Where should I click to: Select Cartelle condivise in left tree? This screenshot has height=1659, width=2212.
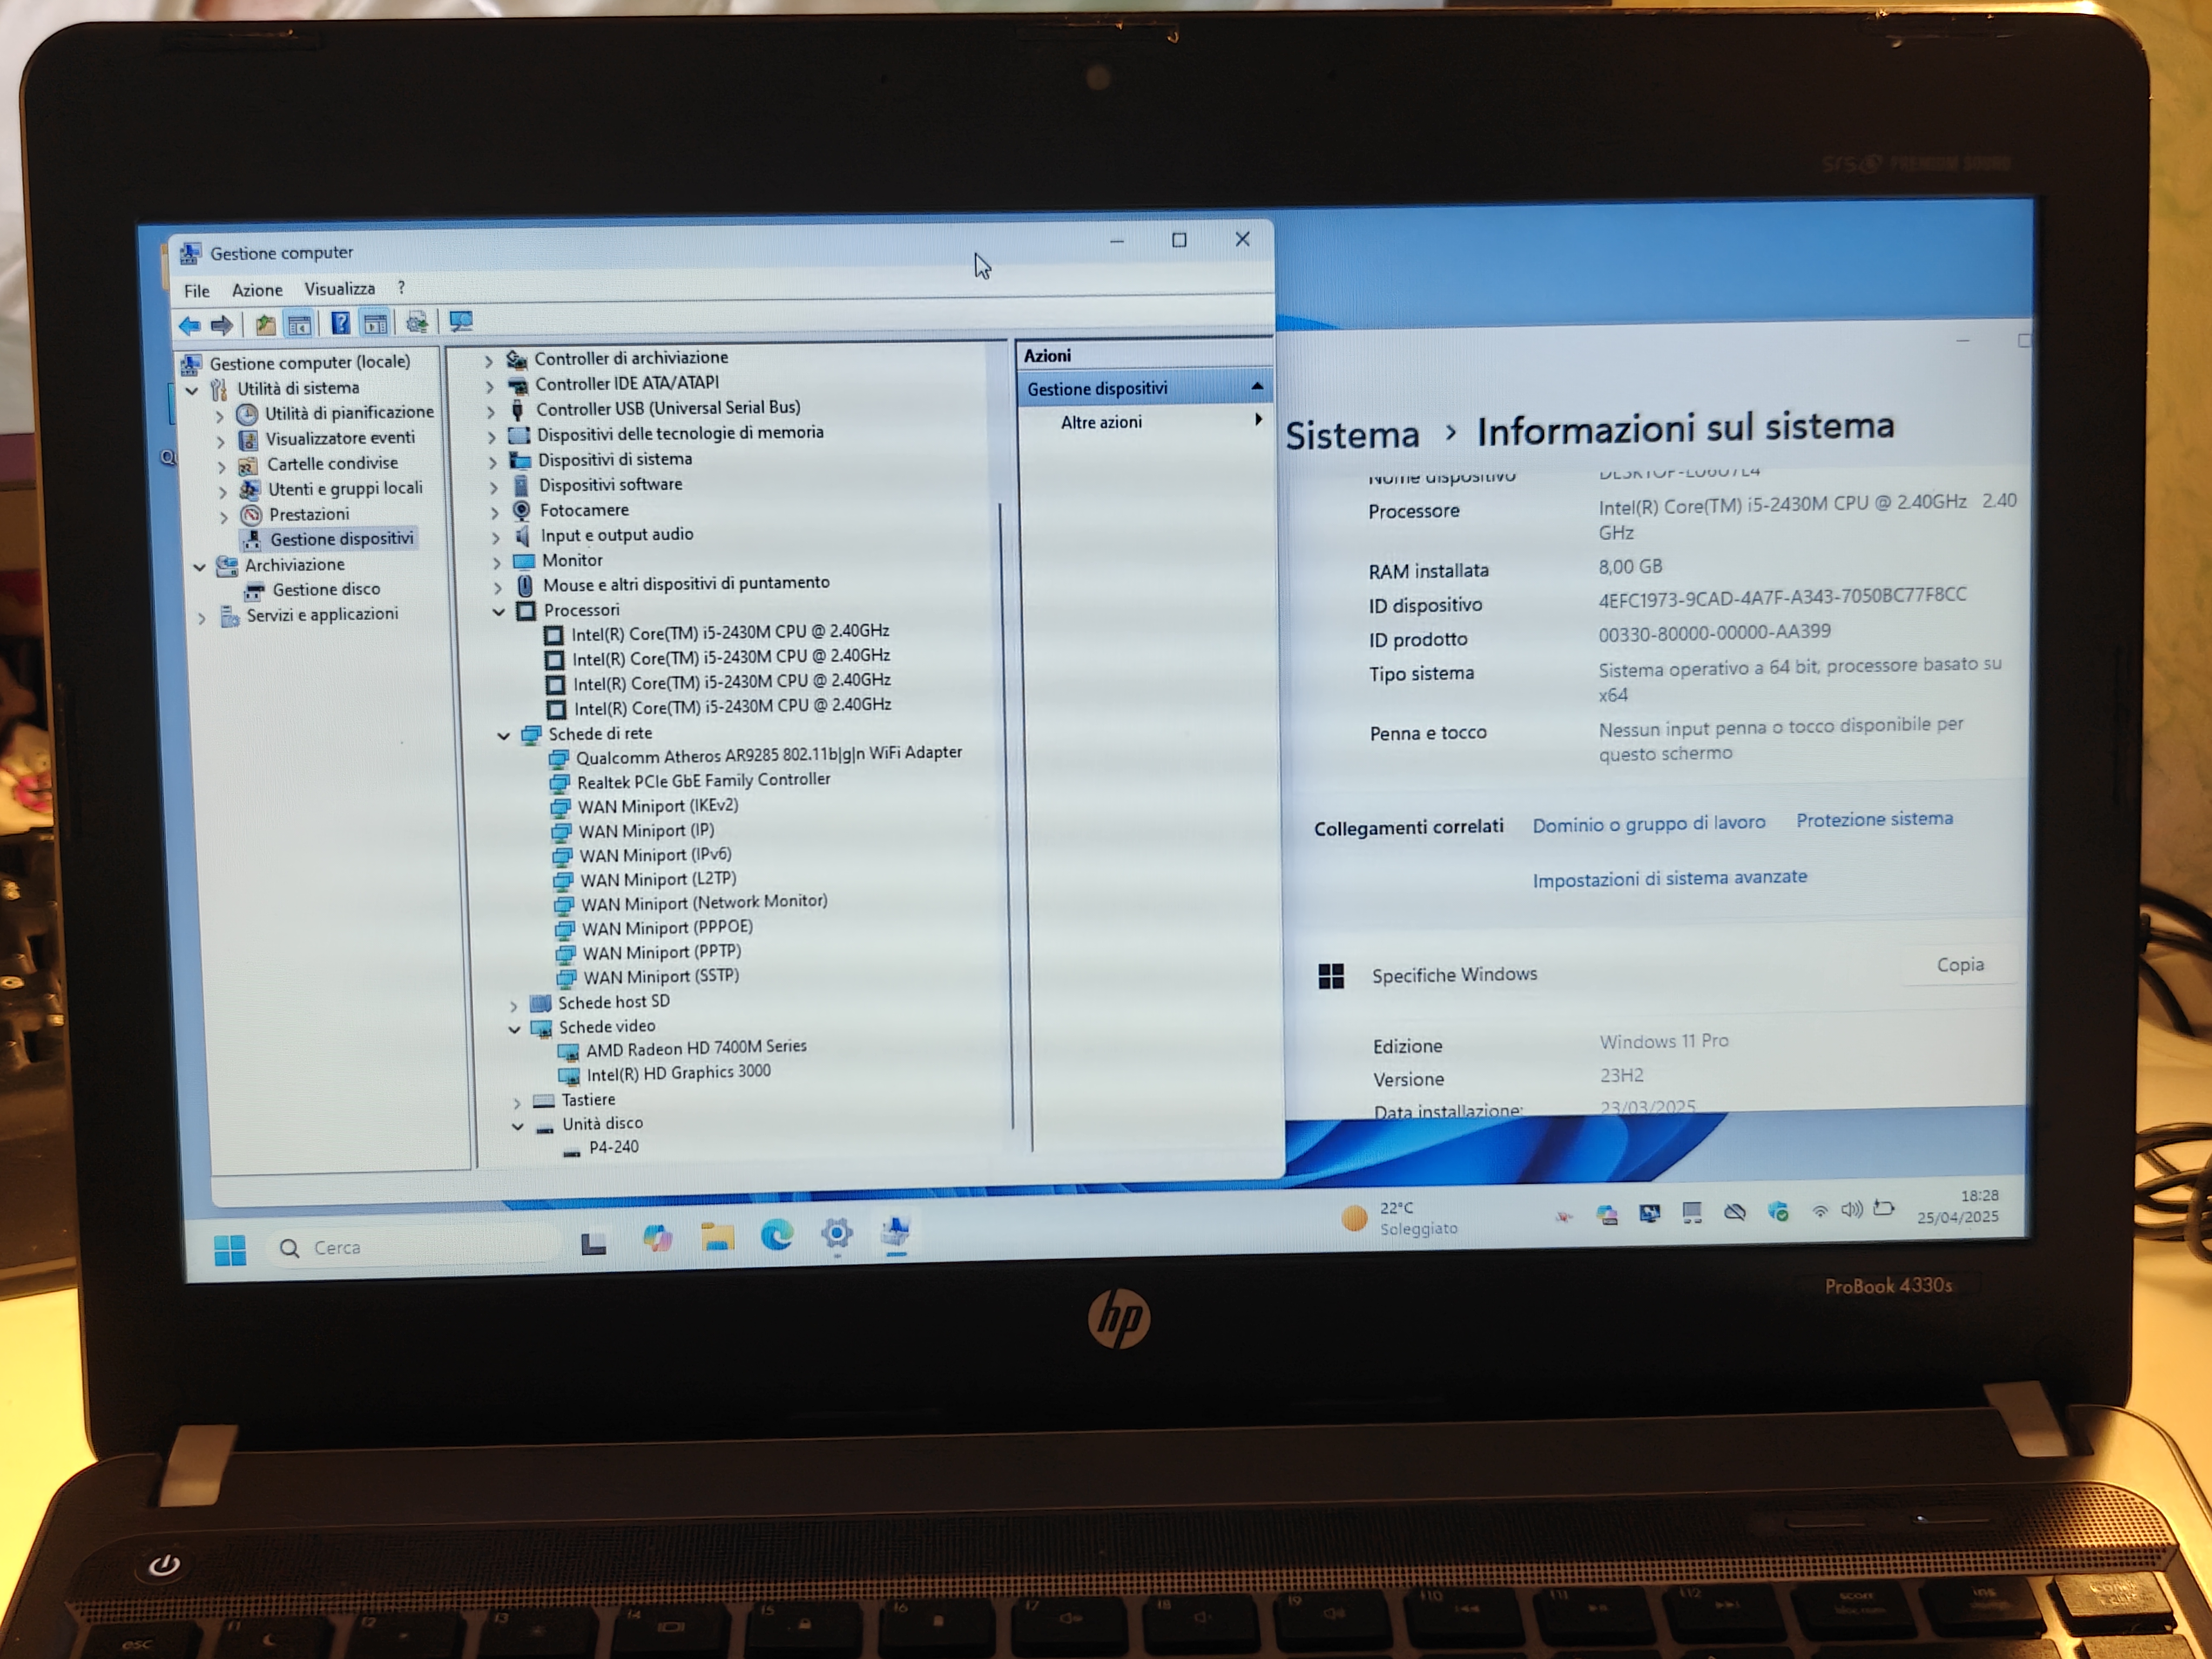(332, 464)
